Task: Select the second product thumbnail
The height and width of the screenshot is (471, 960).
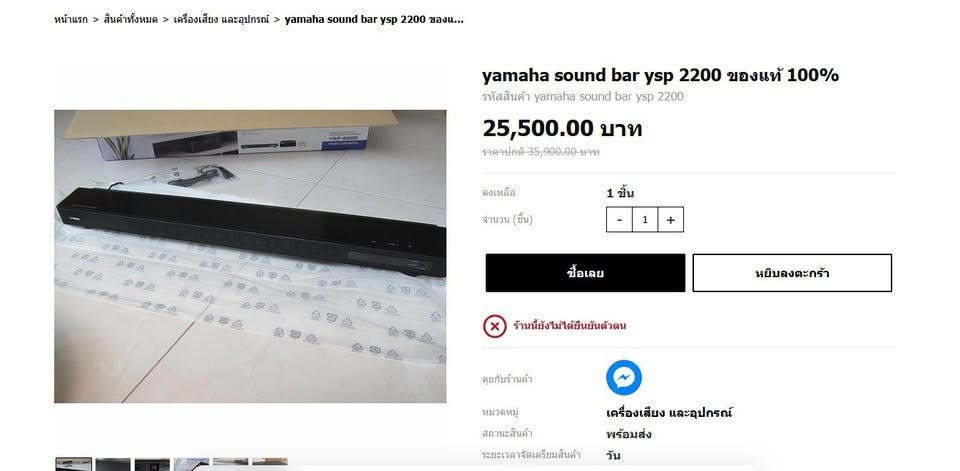Action: [x=113, y=464]
